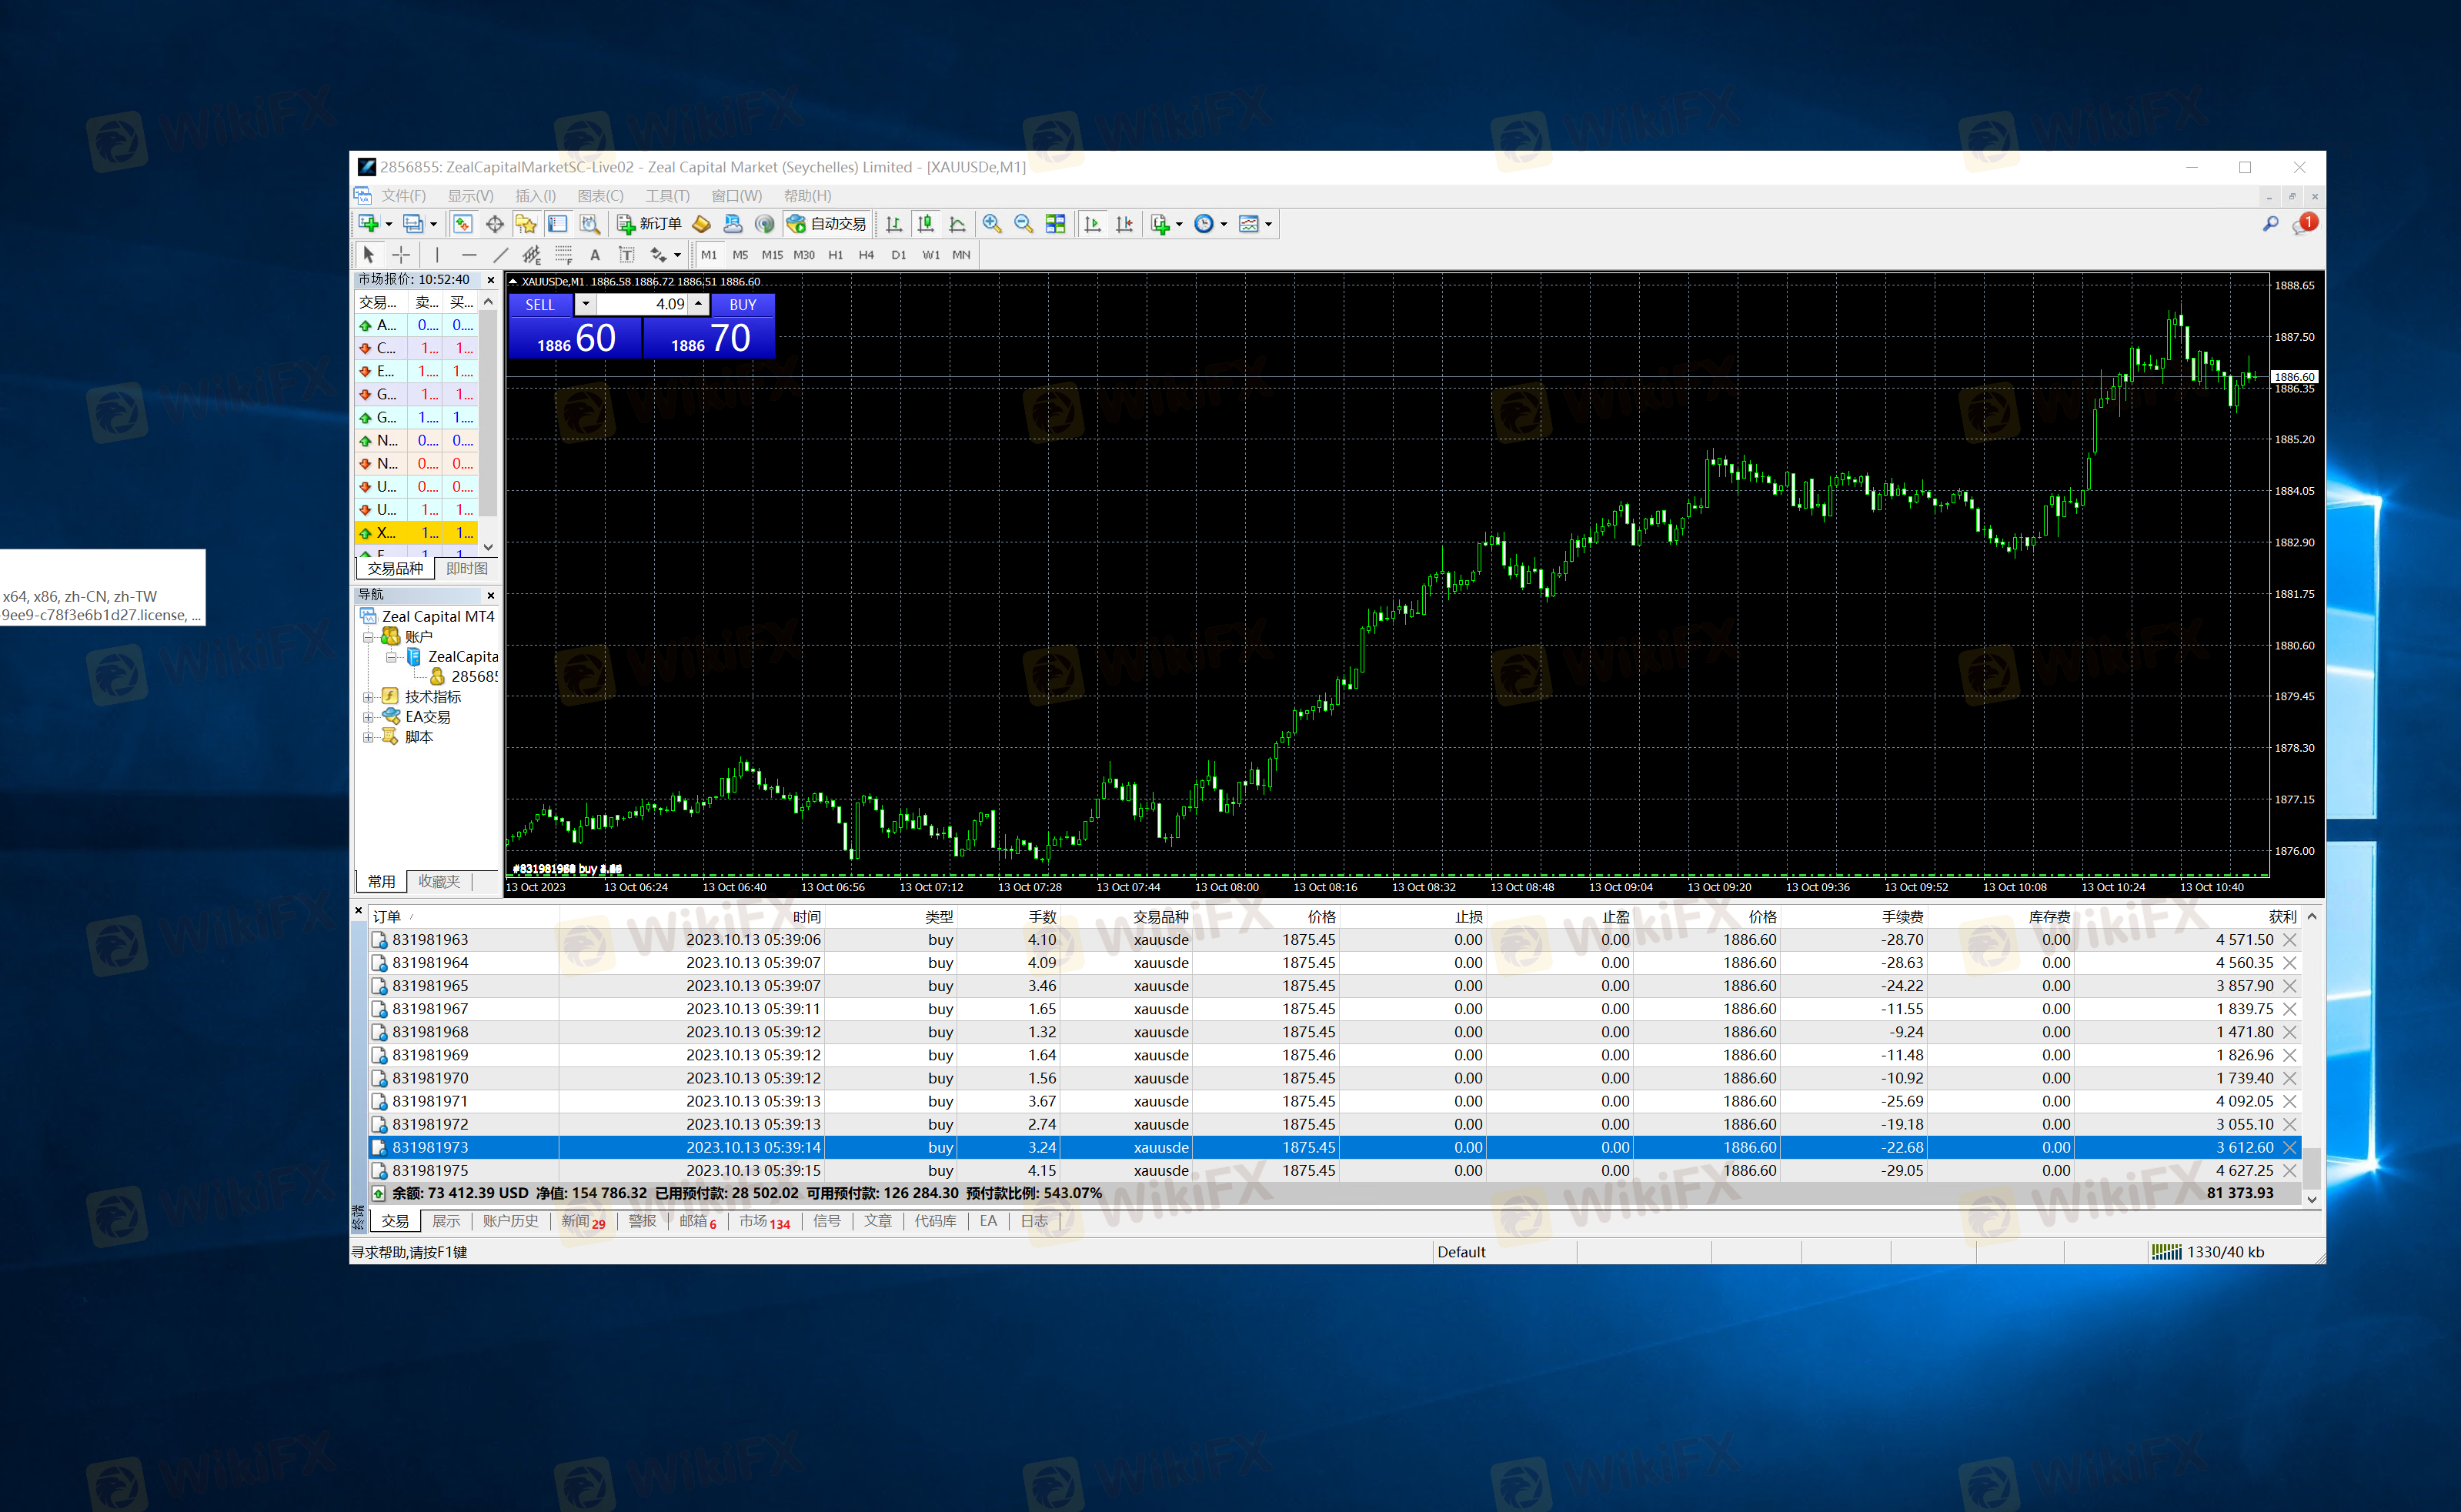The width and height of the screenshot is (2461, 1512).
Task: Select the crosshair cursor tool
Action: tap(401, 255)
